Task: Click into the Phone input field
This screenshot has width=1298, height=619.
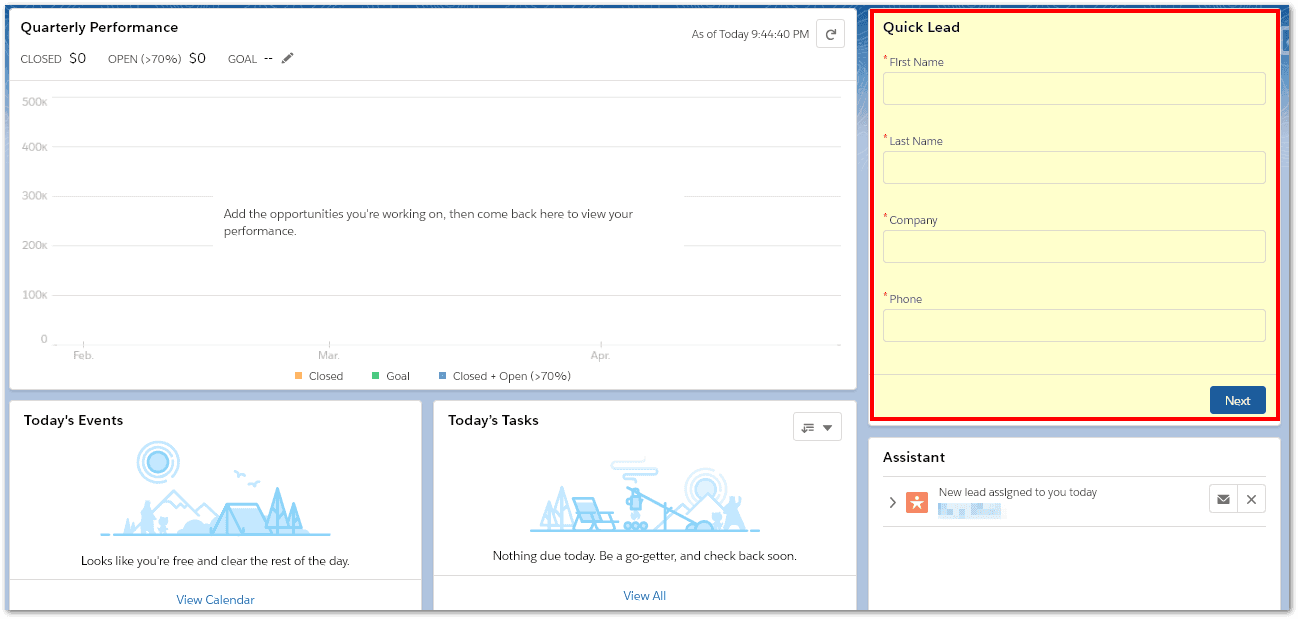Action: pyautogui.click(x=1073, y=326)
